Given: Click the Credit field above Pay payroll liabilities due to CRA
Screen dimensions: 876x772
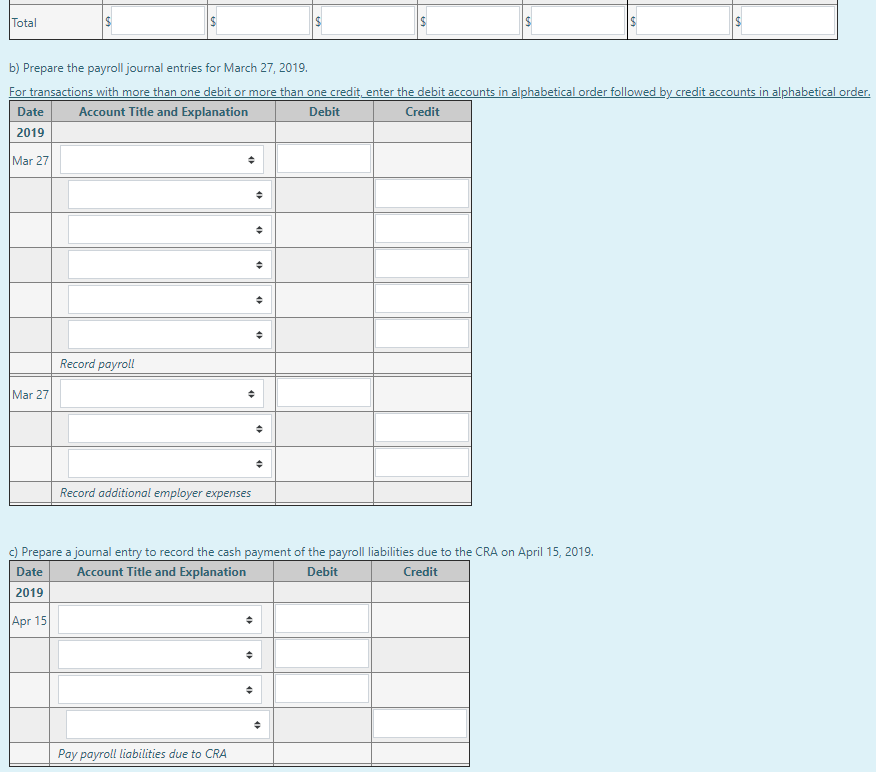Looking at the screenshot, I should (x=420, y=723).
